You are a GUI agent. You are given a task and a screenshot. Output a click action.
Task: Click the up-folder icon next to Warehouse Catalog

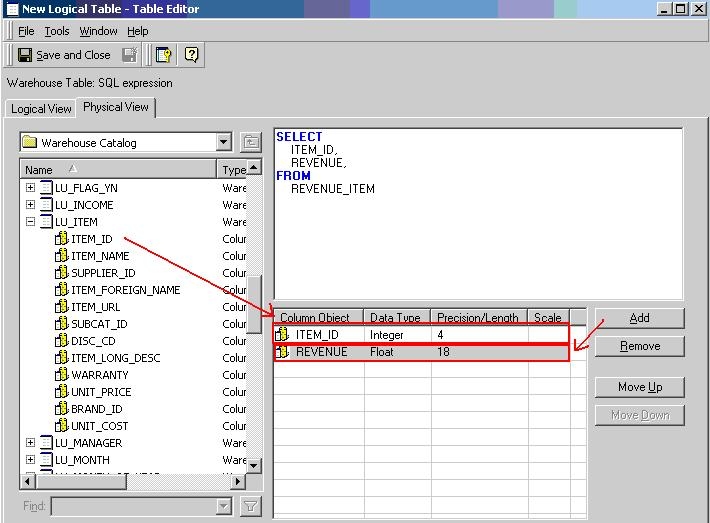coord(250,143)
